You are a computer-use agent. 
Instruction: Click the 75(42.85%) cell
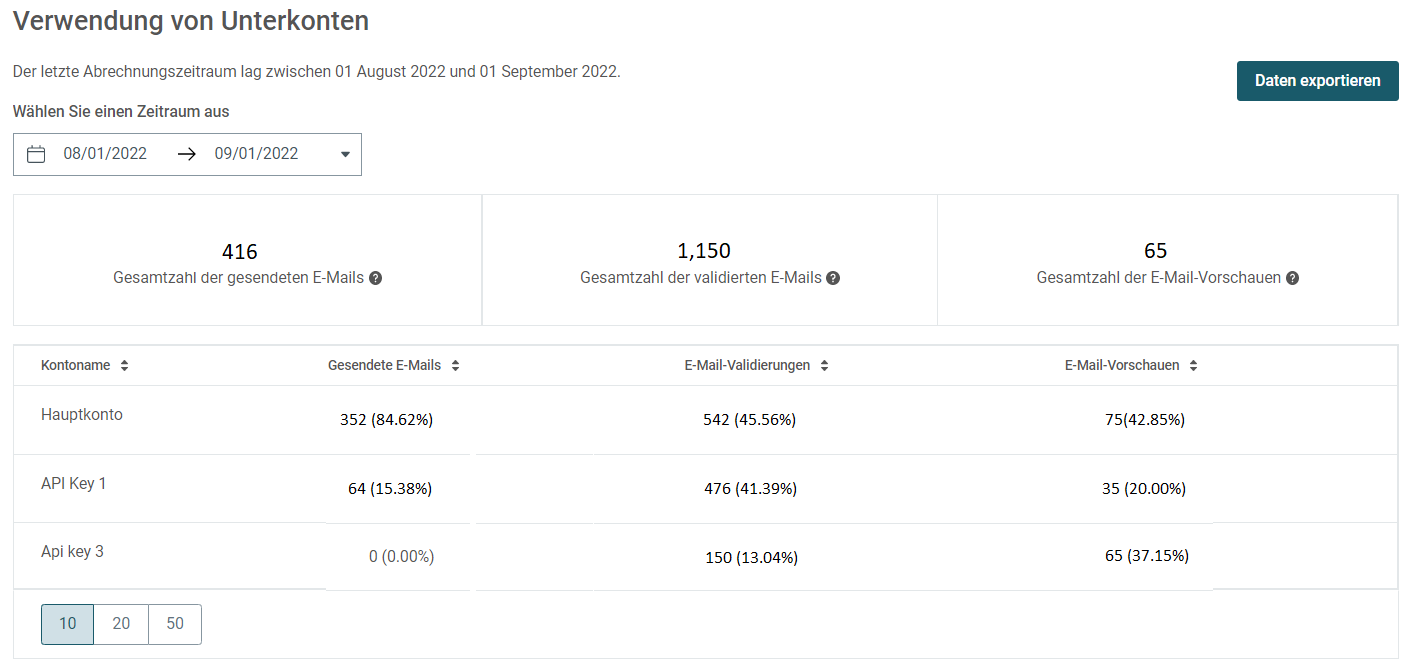pos(1145,420)
